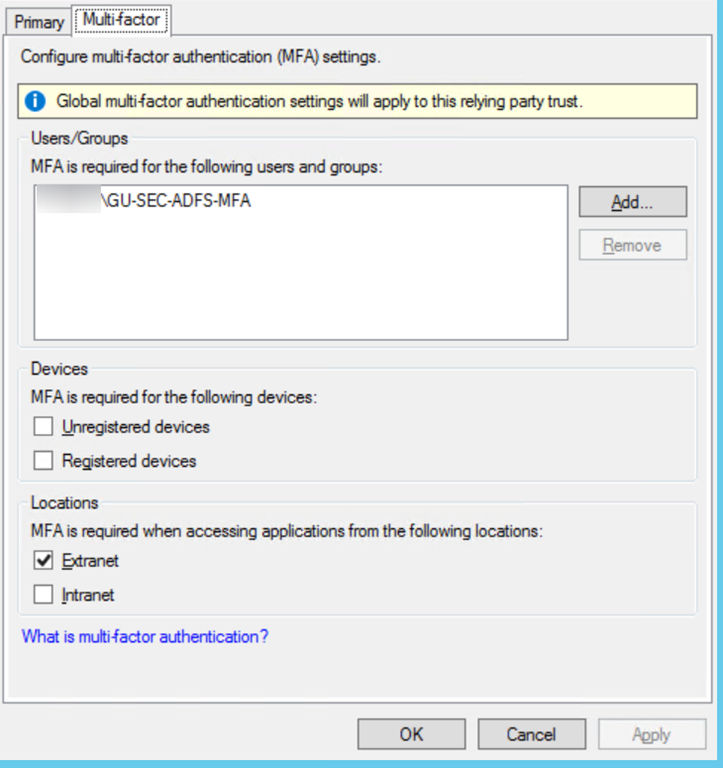
Task: Enable MFA for Unregistered devices
Action: tap(43, 427)
